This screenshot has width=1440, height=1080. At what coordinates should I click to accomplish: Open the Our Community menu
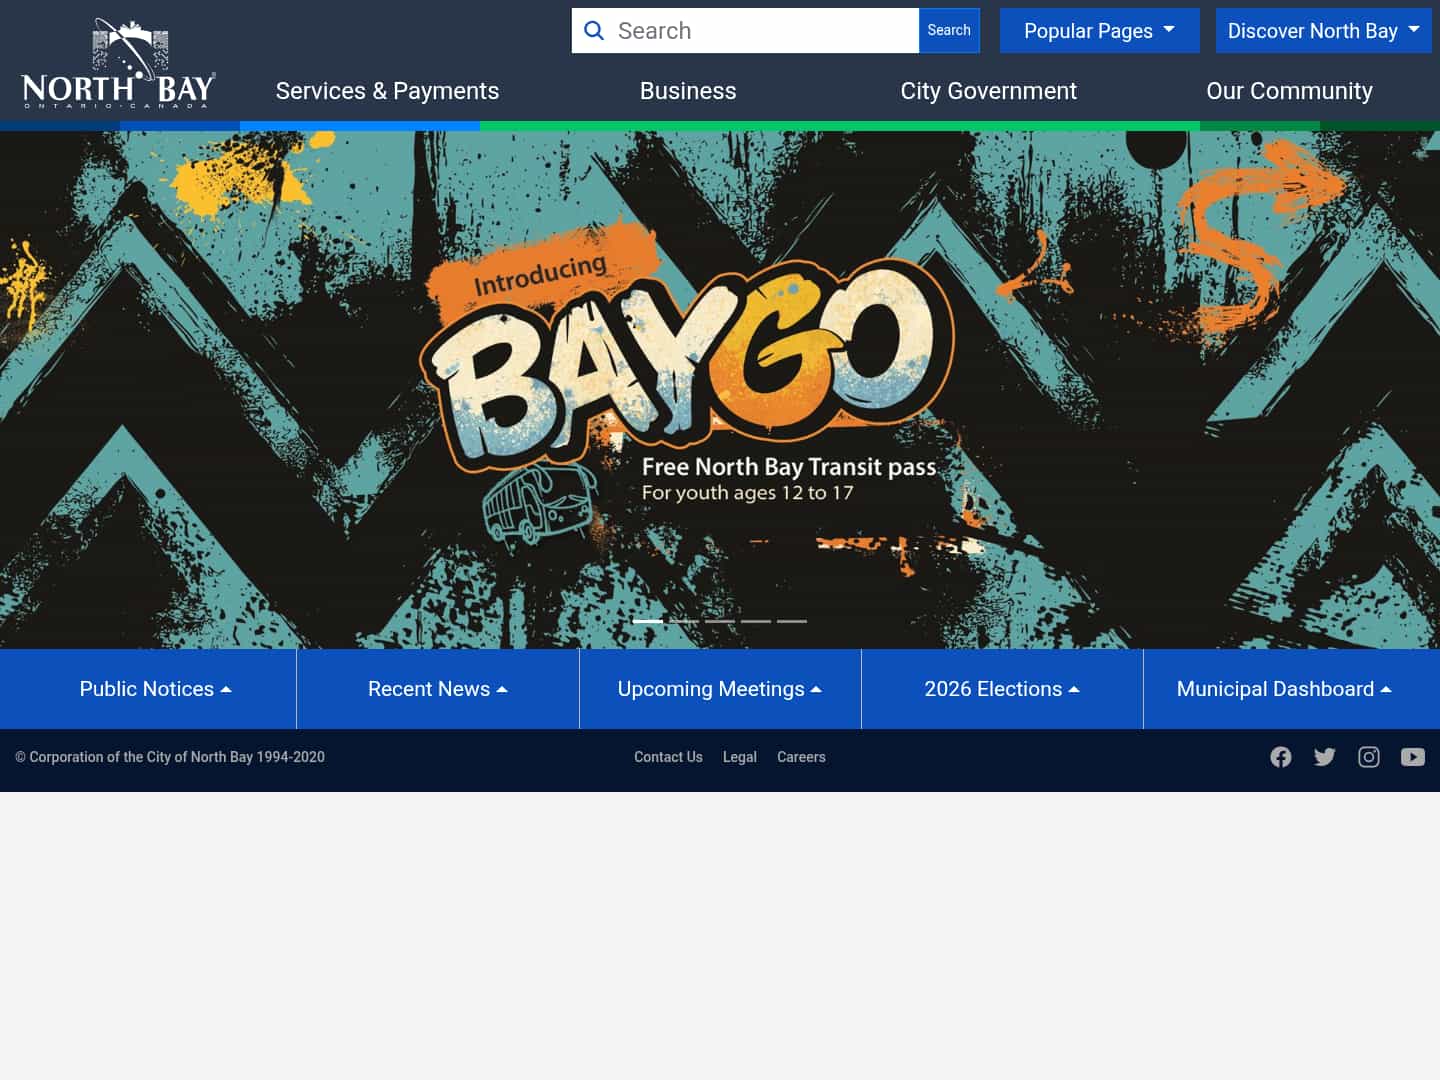(x=1289, y=91)
